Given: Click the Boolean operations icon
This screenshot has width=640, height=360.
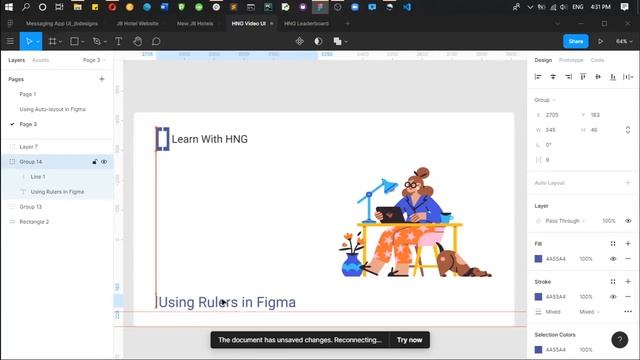Looking at the screenshot, I should click(x=337, y=41).
